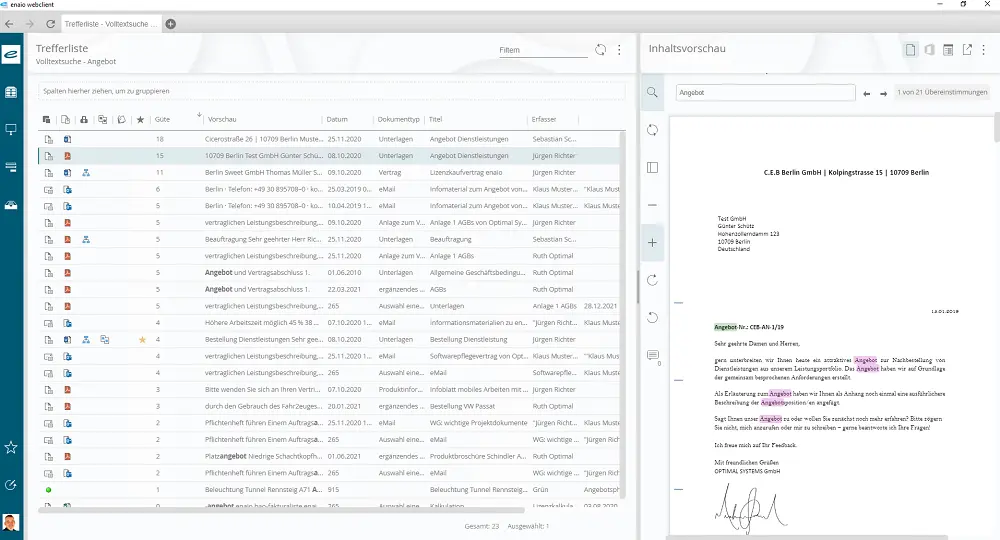Select the Bestellung VW Passat row
Viewport: 1000px width, 540px height.
(x=328, y=407)
